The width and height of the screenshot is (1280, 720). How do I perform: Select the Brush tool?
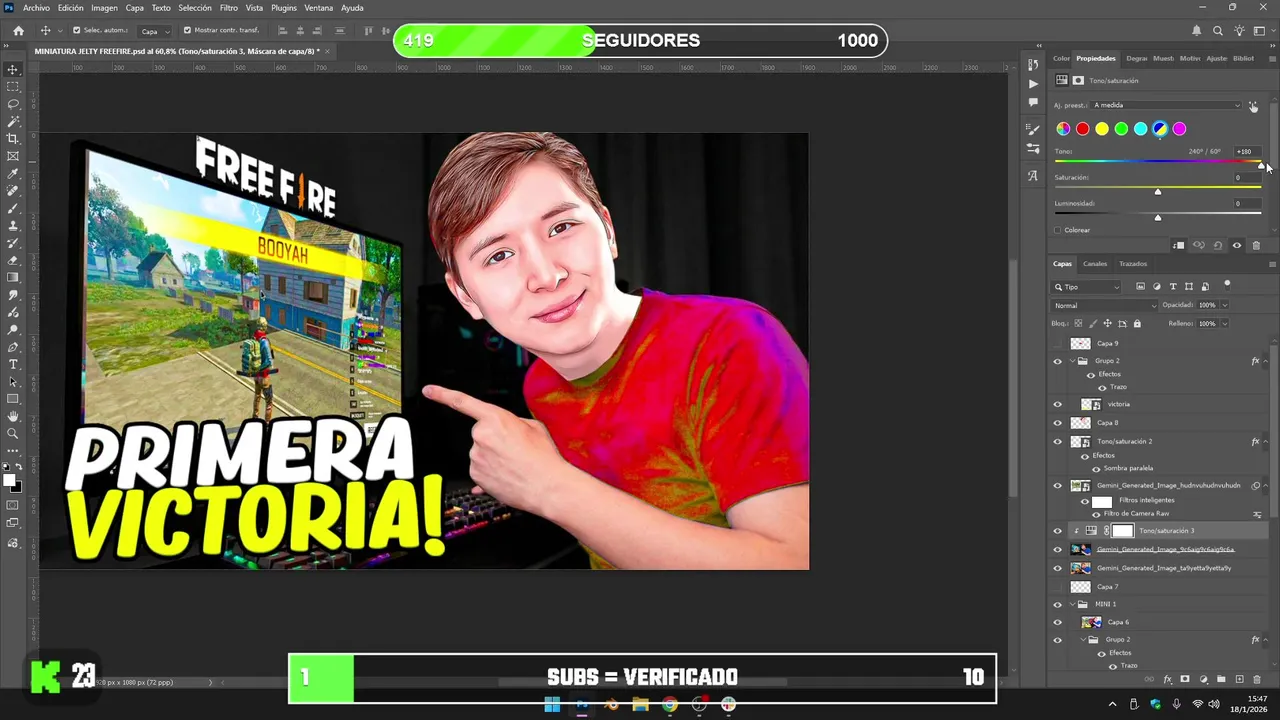[x=13, y=208]
